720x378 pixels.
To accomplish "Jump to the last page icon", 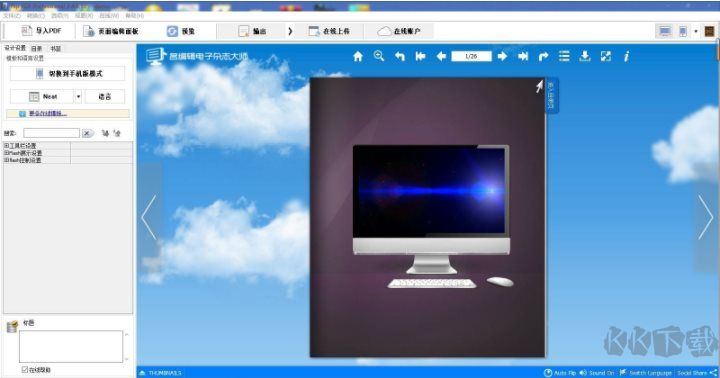I will 523,56.
